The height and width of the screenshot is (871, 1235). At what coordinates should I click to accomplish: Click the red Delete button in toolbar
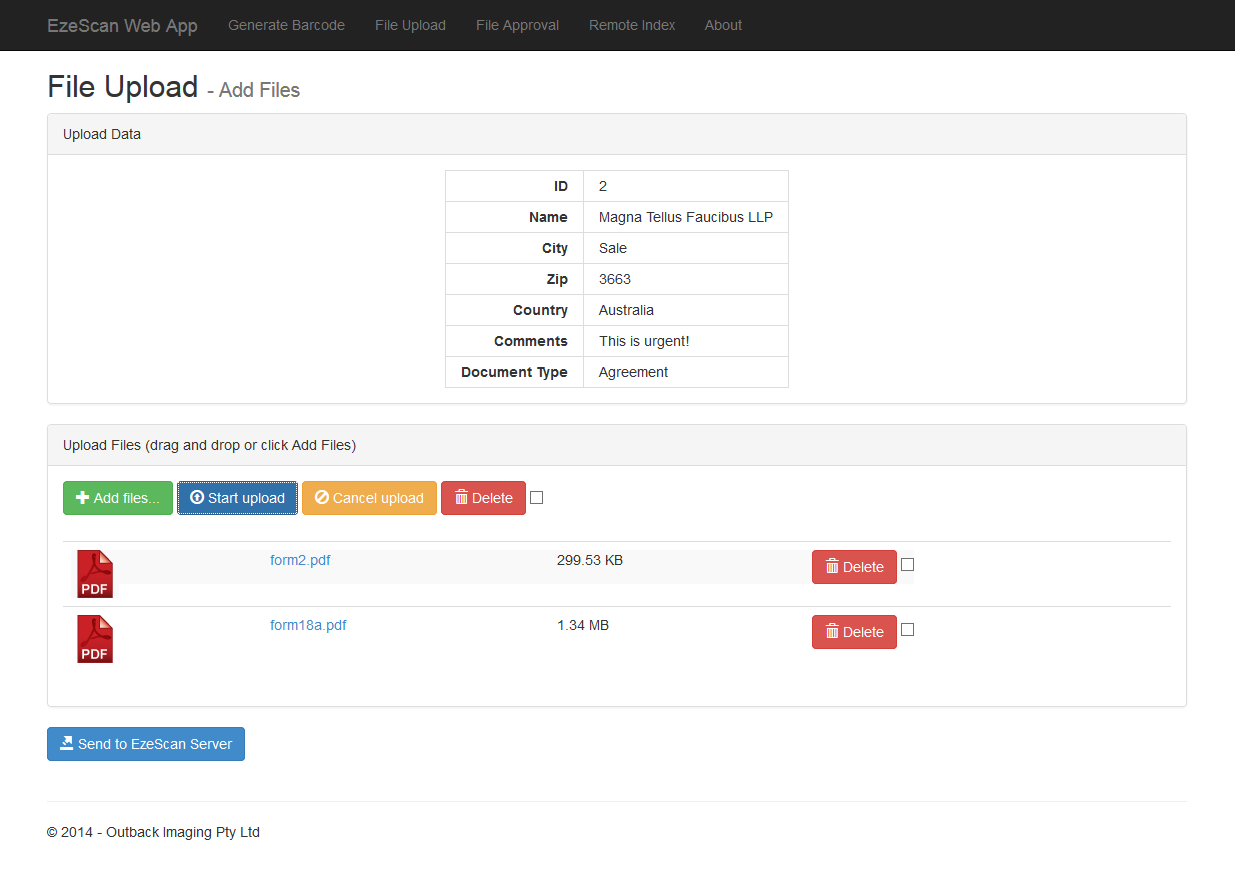pos(483,498)
